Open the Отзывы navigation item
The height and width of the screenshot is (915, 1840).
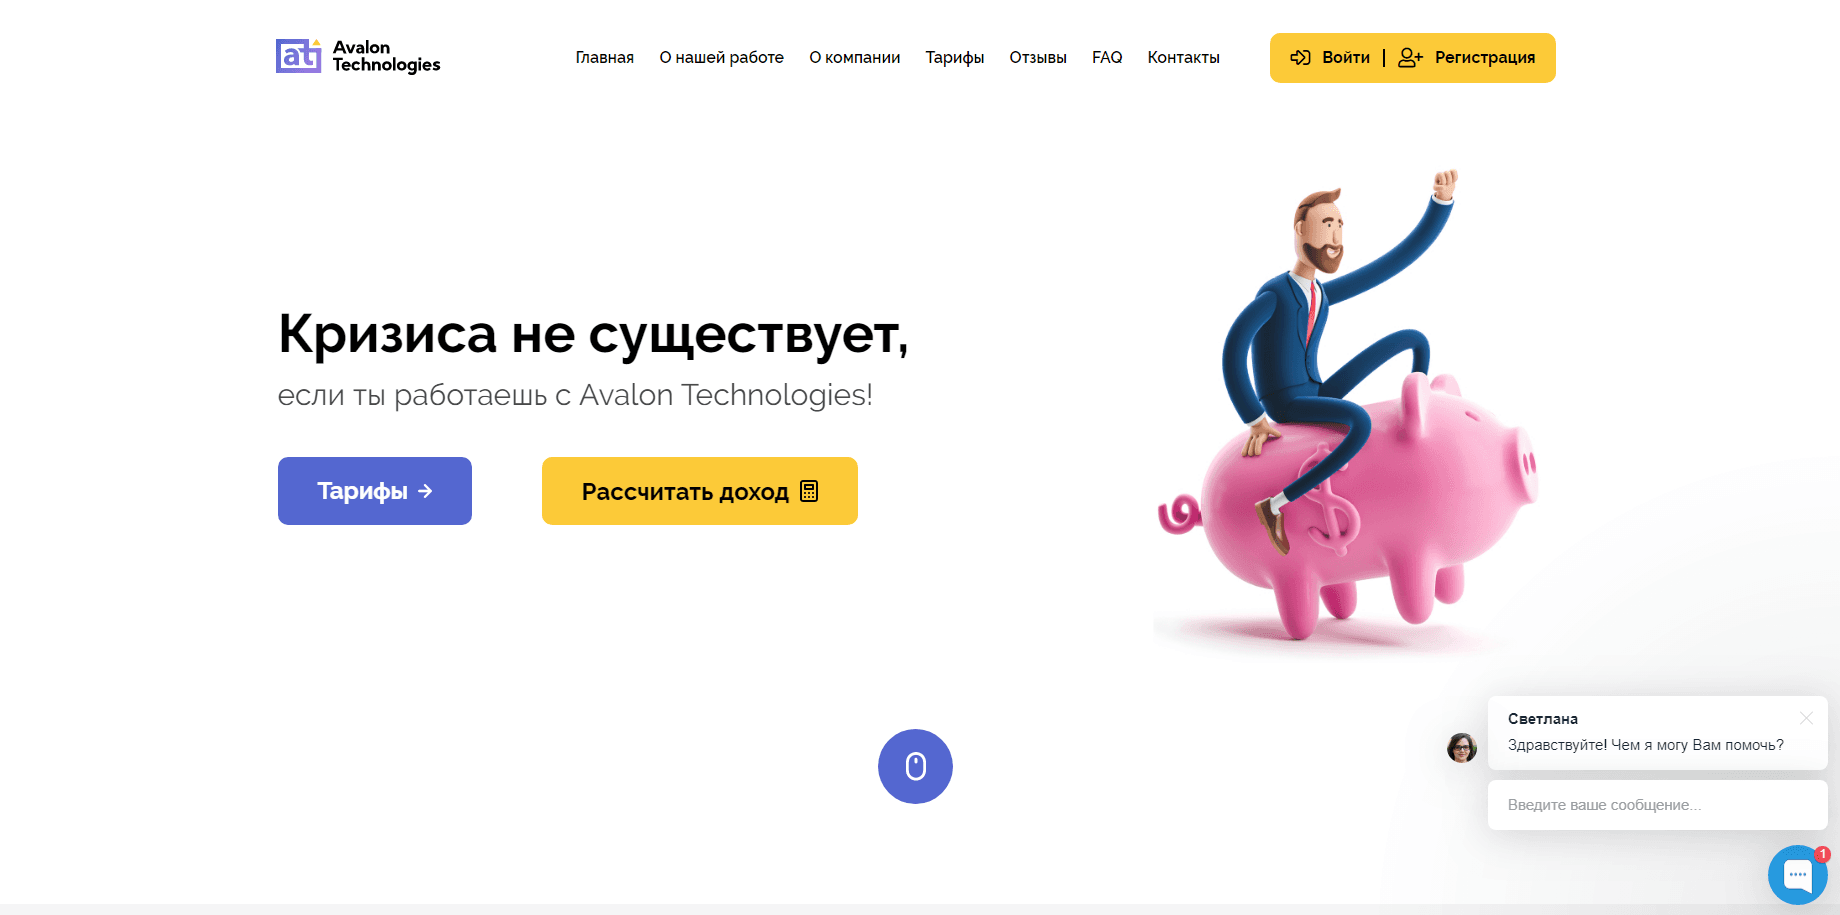point(1038,58)
